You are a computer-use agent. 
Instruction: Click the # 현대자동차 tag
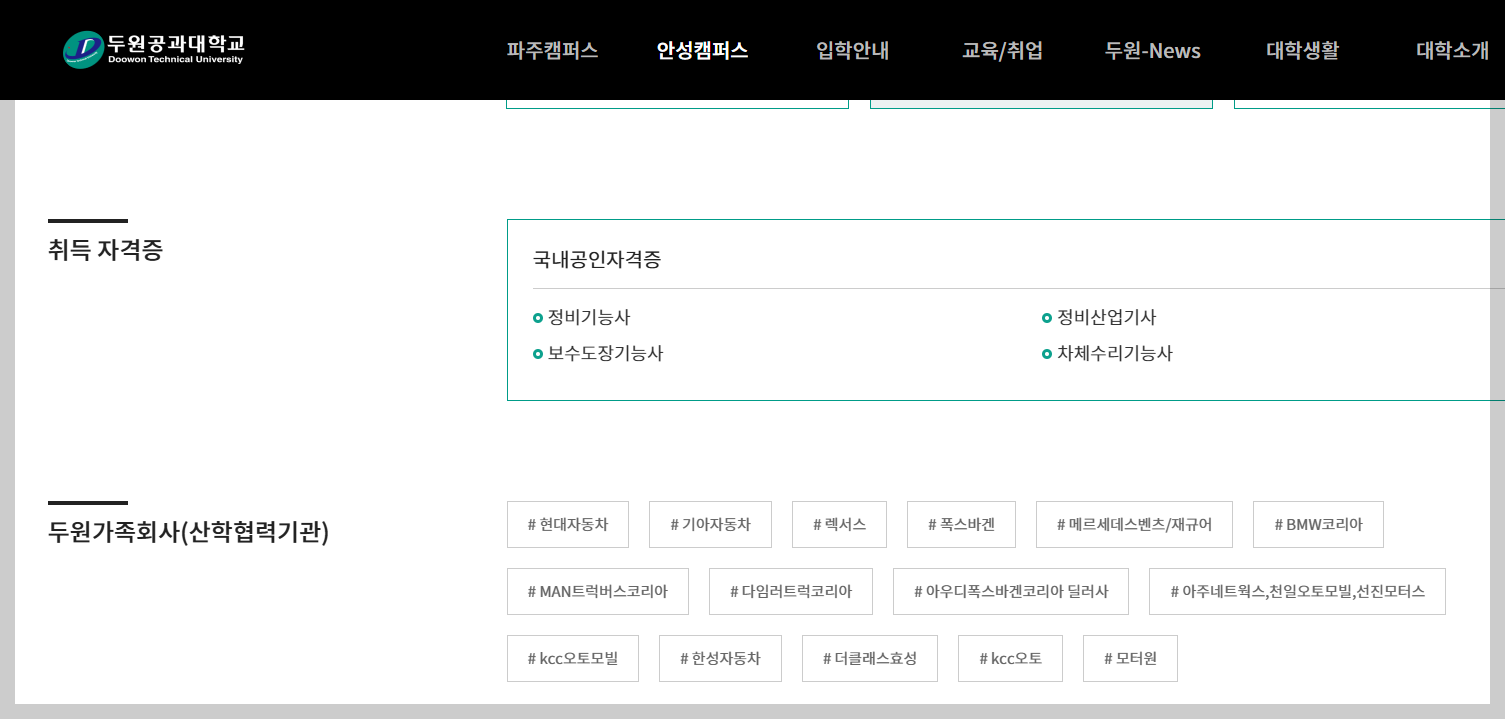[x=568, y=524]
